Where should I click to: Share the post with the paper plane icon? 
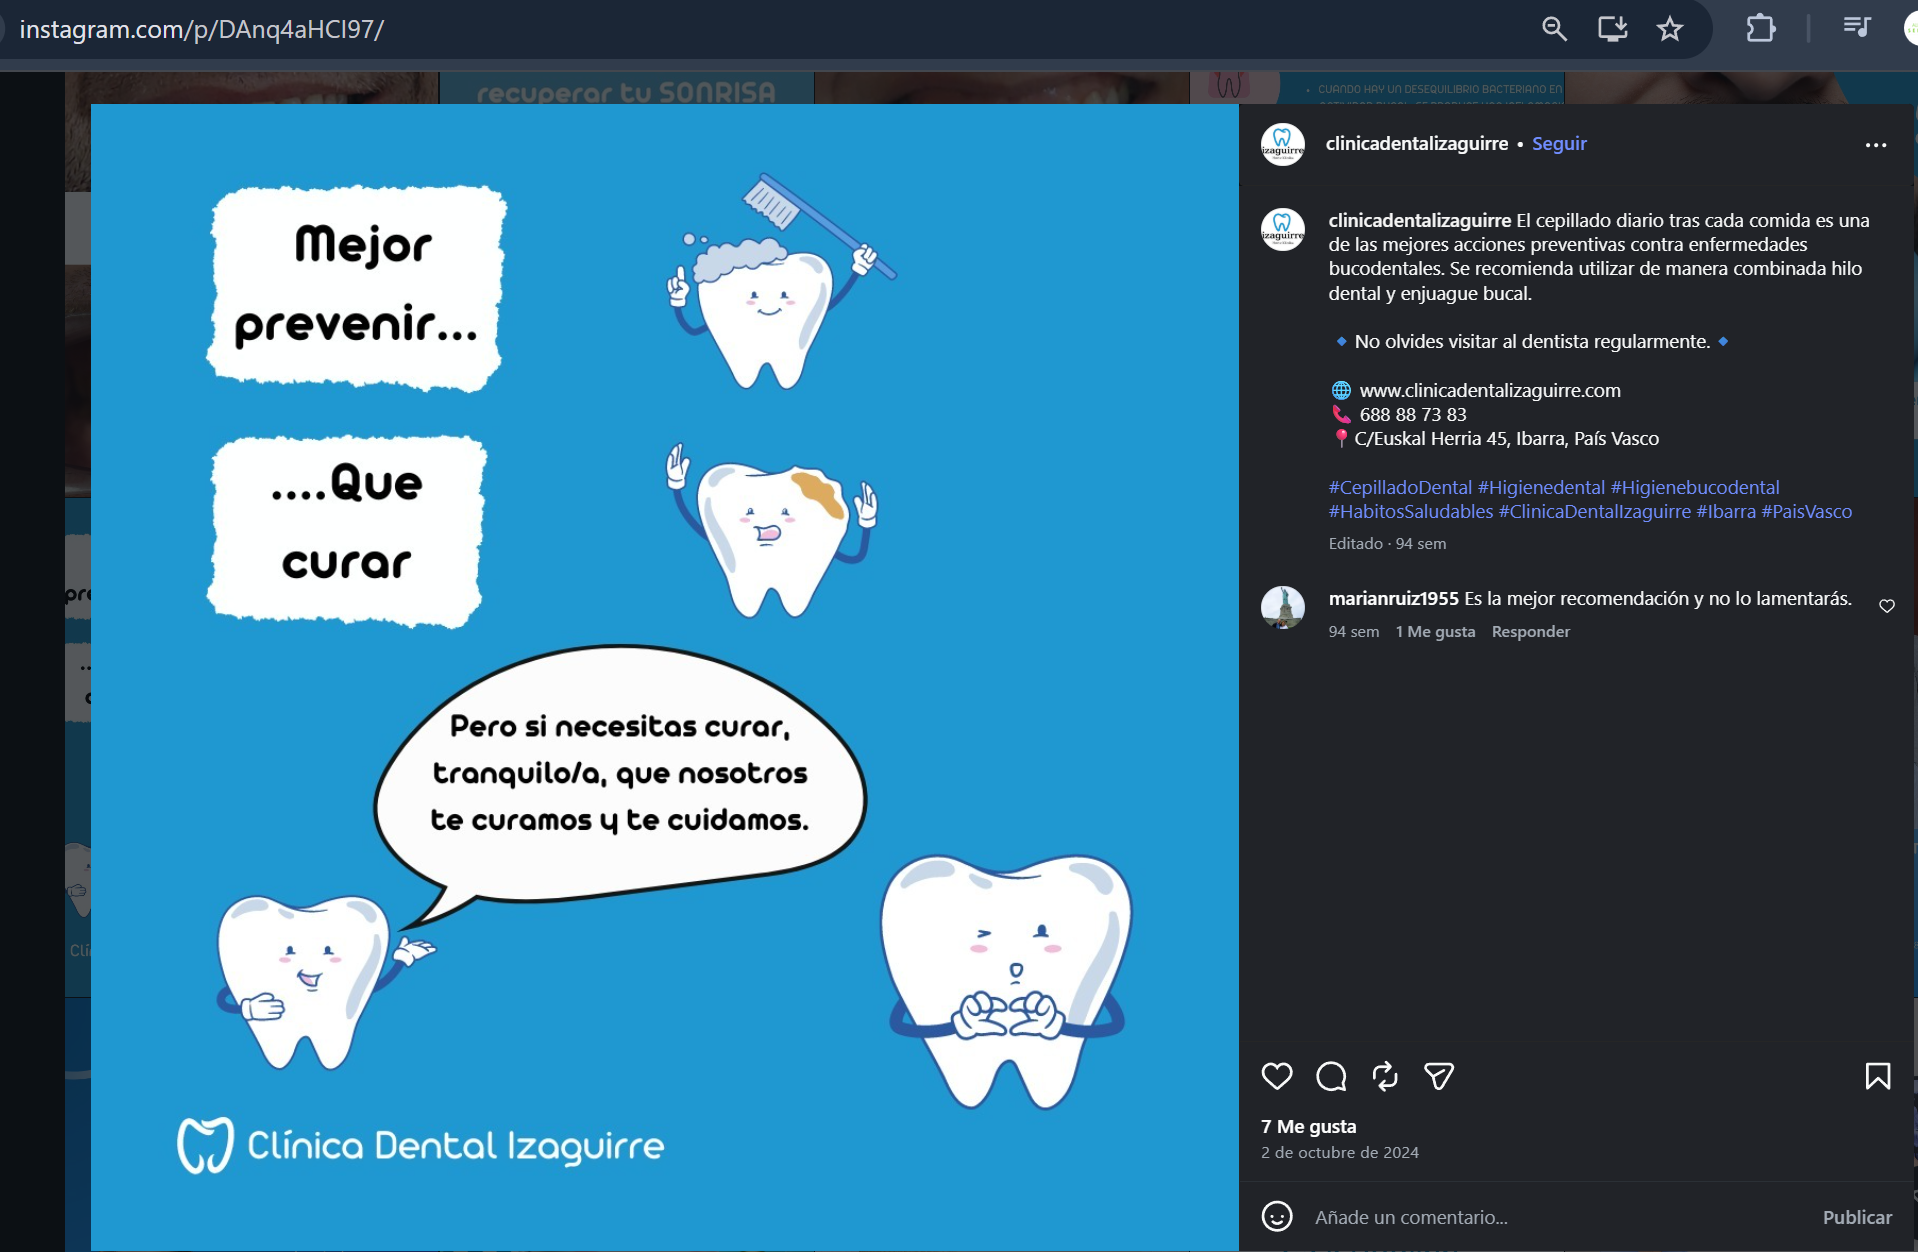click(x=1439, y=1076)
